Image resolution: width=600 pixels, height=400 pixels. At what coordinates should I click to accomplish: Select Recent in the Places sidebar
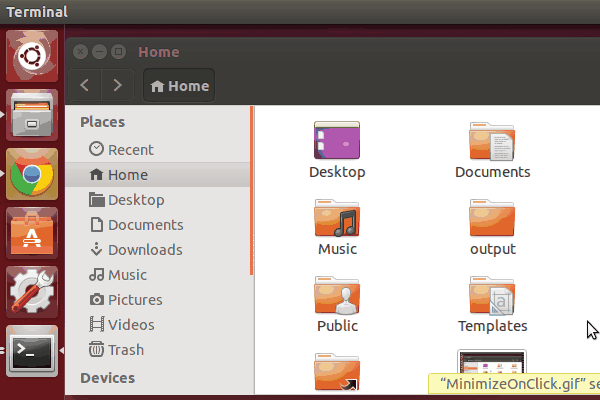[158, 150]
